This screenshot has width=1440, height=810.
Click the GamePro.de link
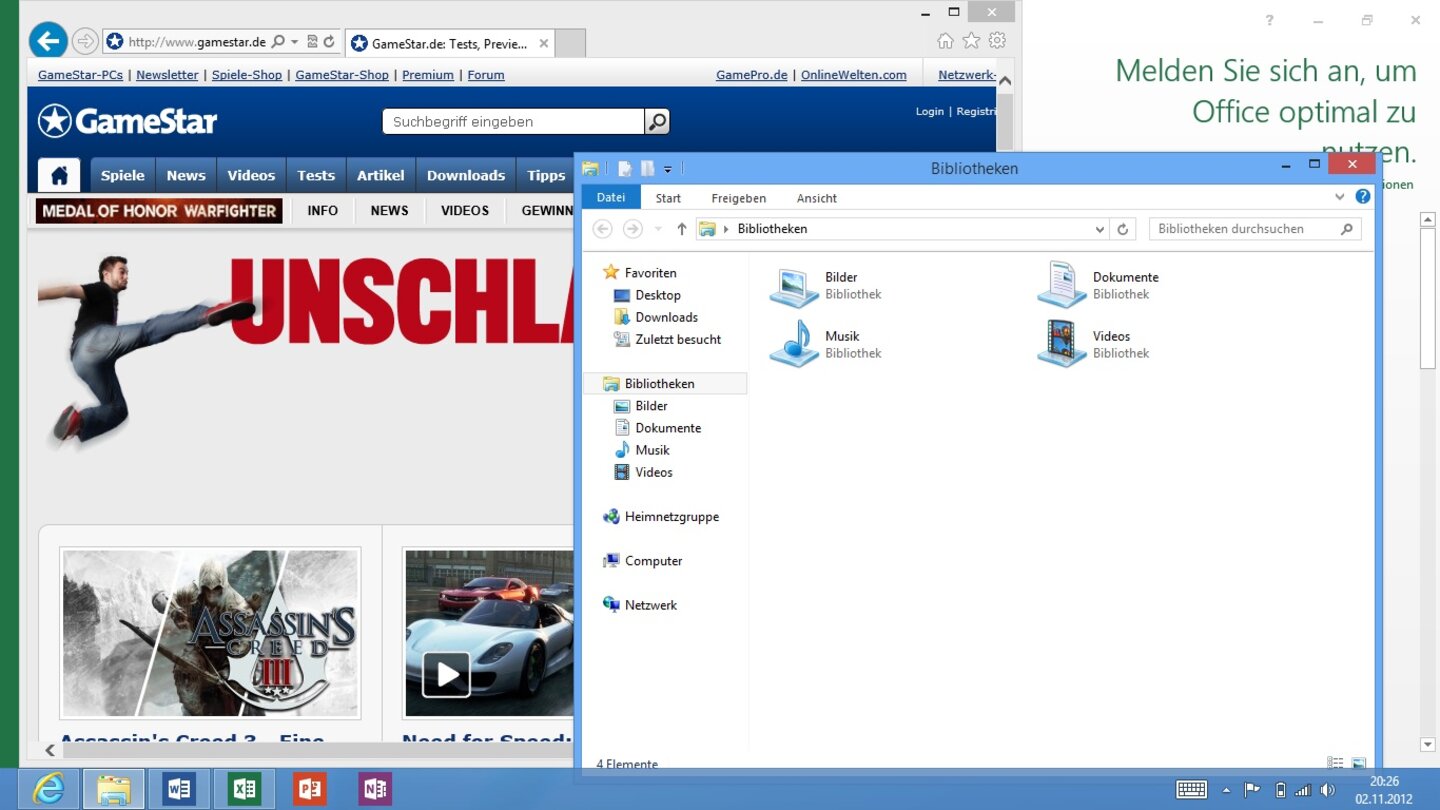tap(752, 75)
